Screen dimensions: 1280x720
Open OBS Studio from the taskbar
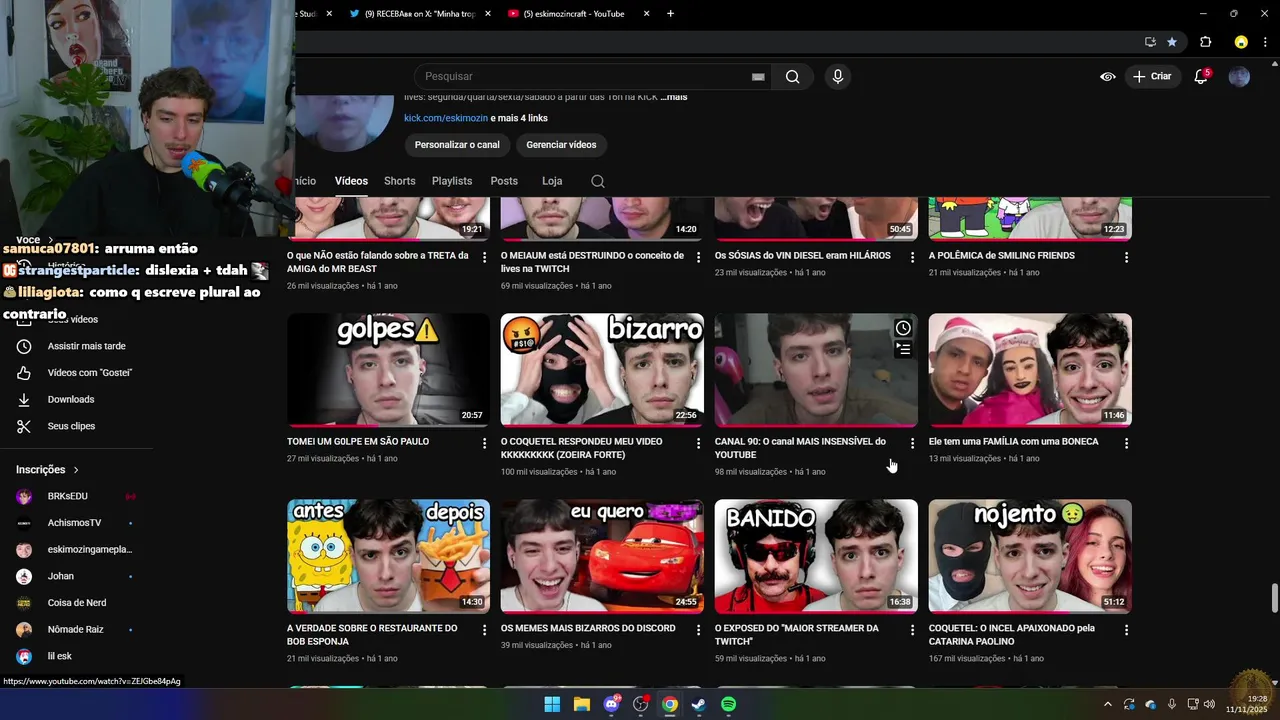click(640, 704)
